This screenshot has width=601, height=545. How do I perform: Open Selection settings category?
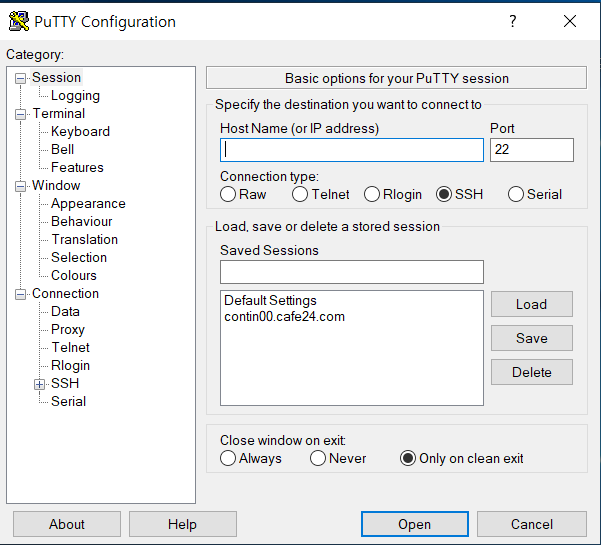pyautogui.click(x=79, y=258)
